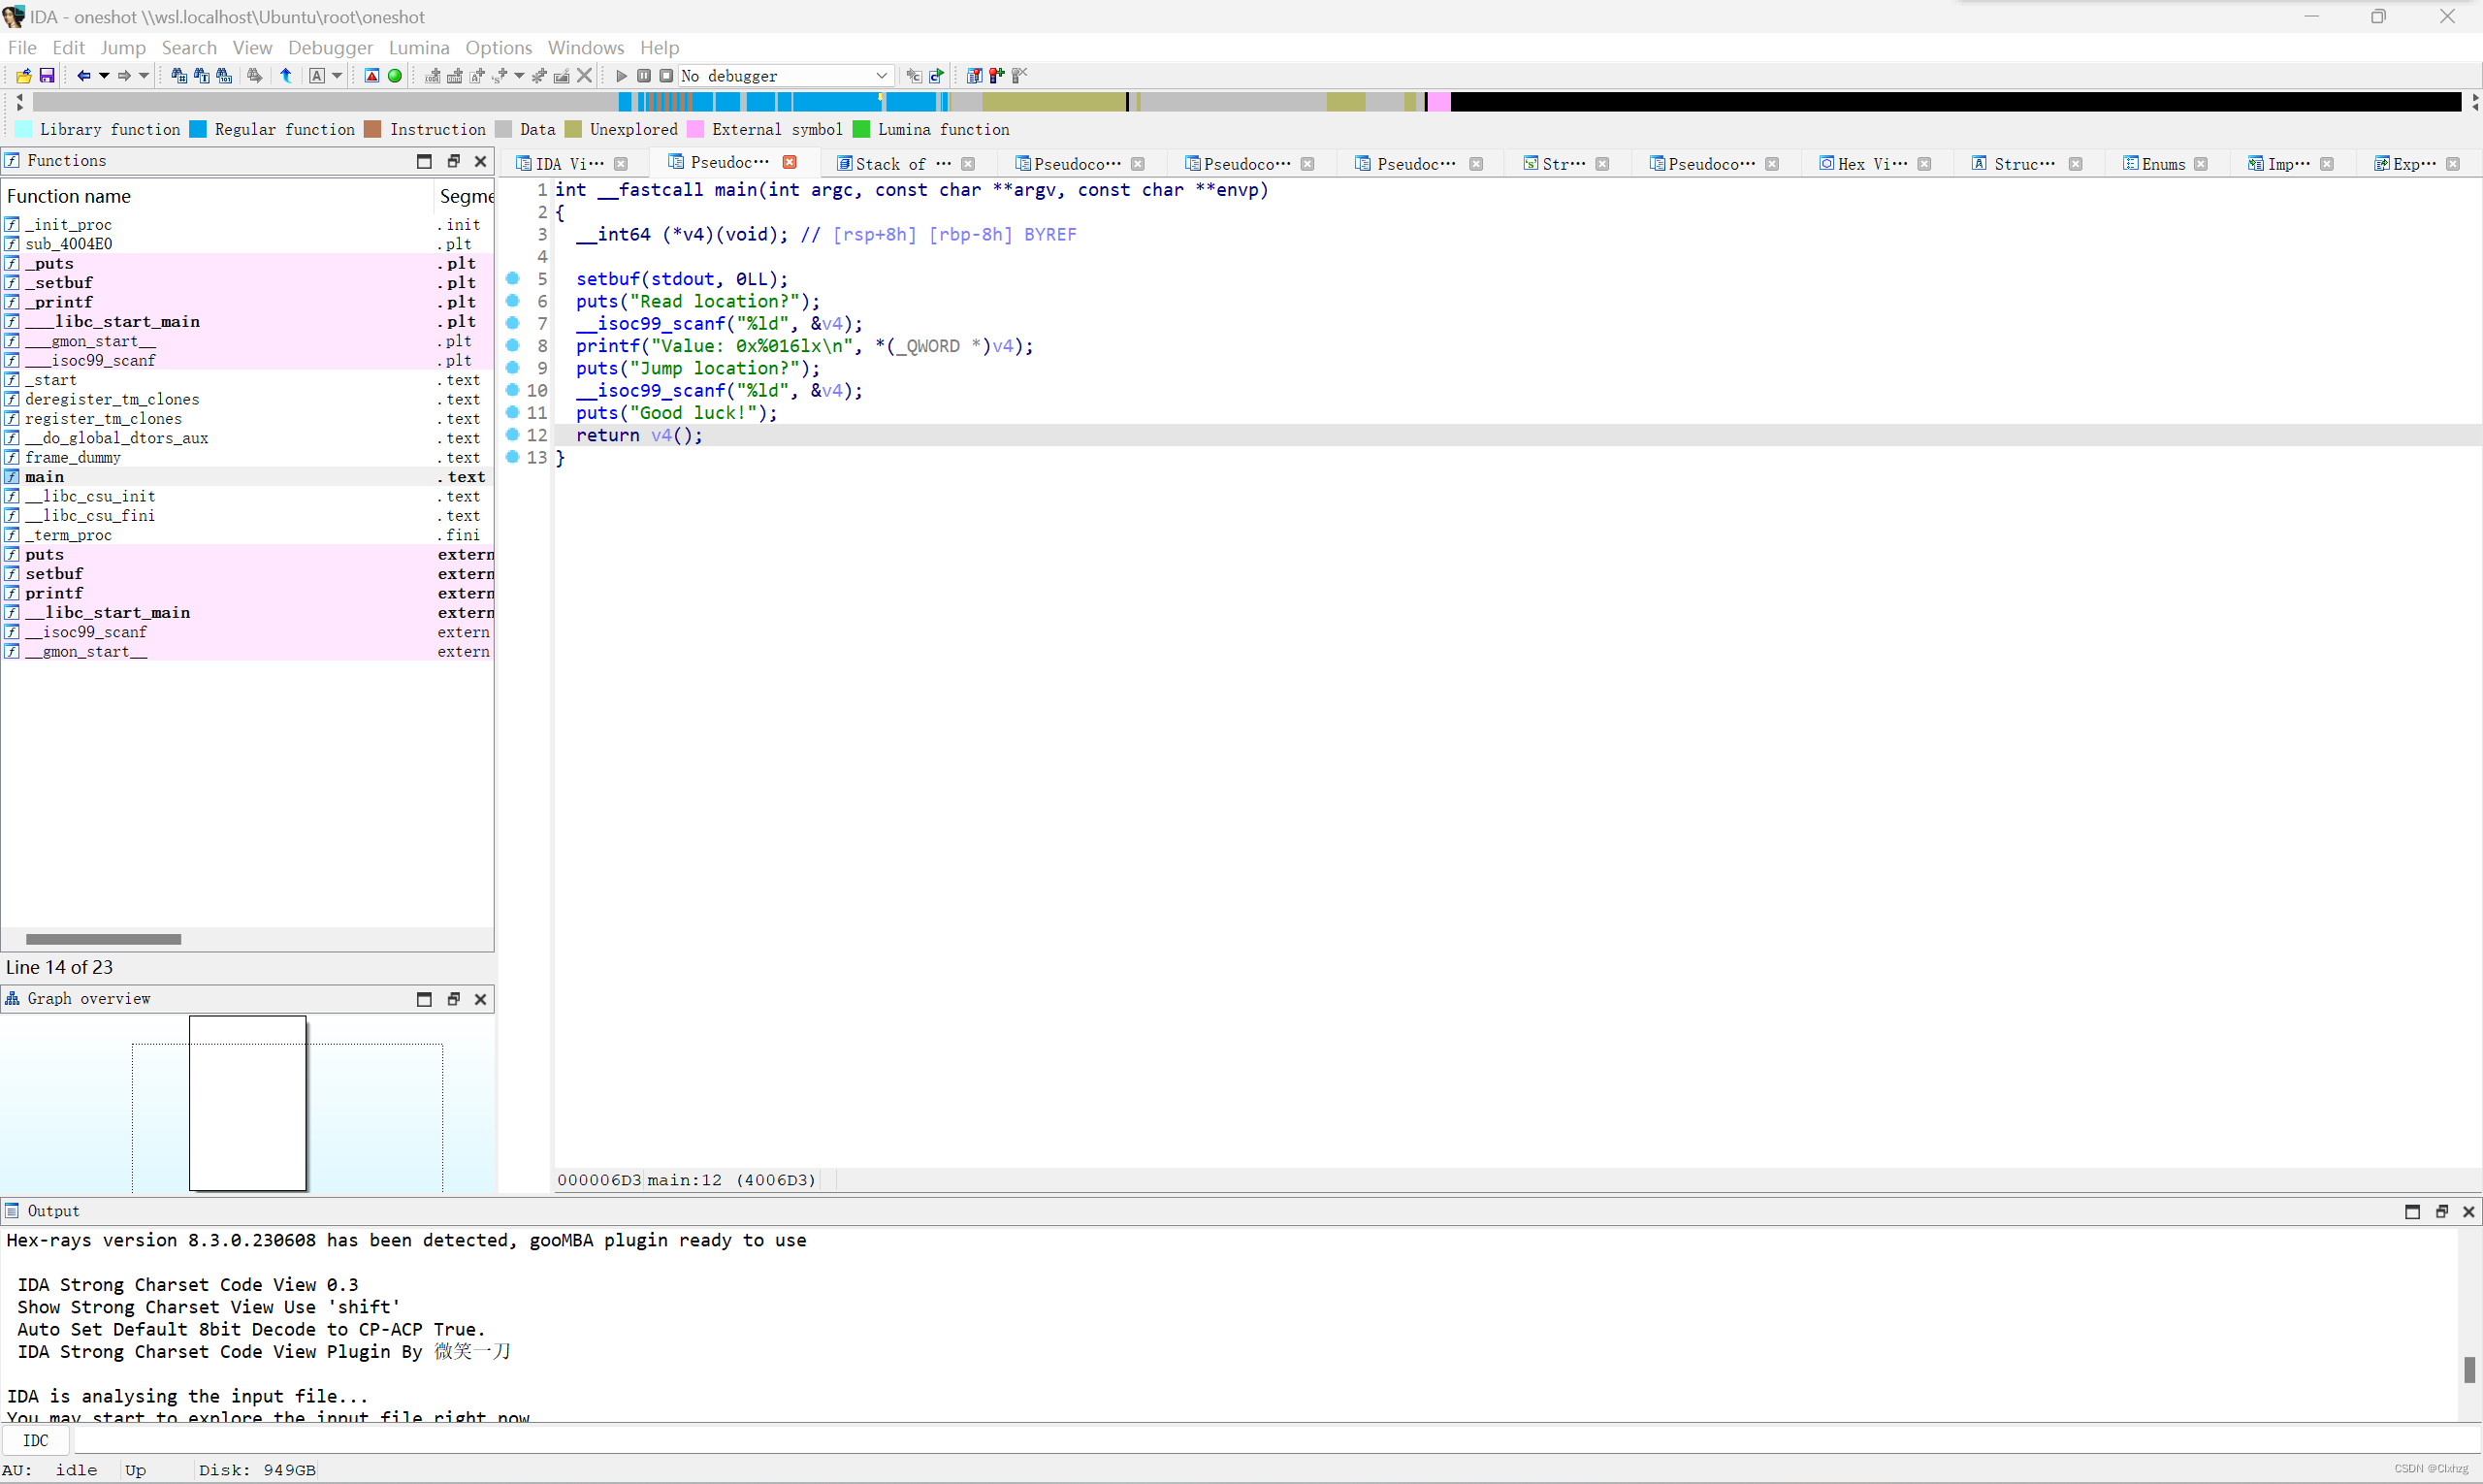
Task: Click the Regular function blue legend swatch
Action: point(198,129)
